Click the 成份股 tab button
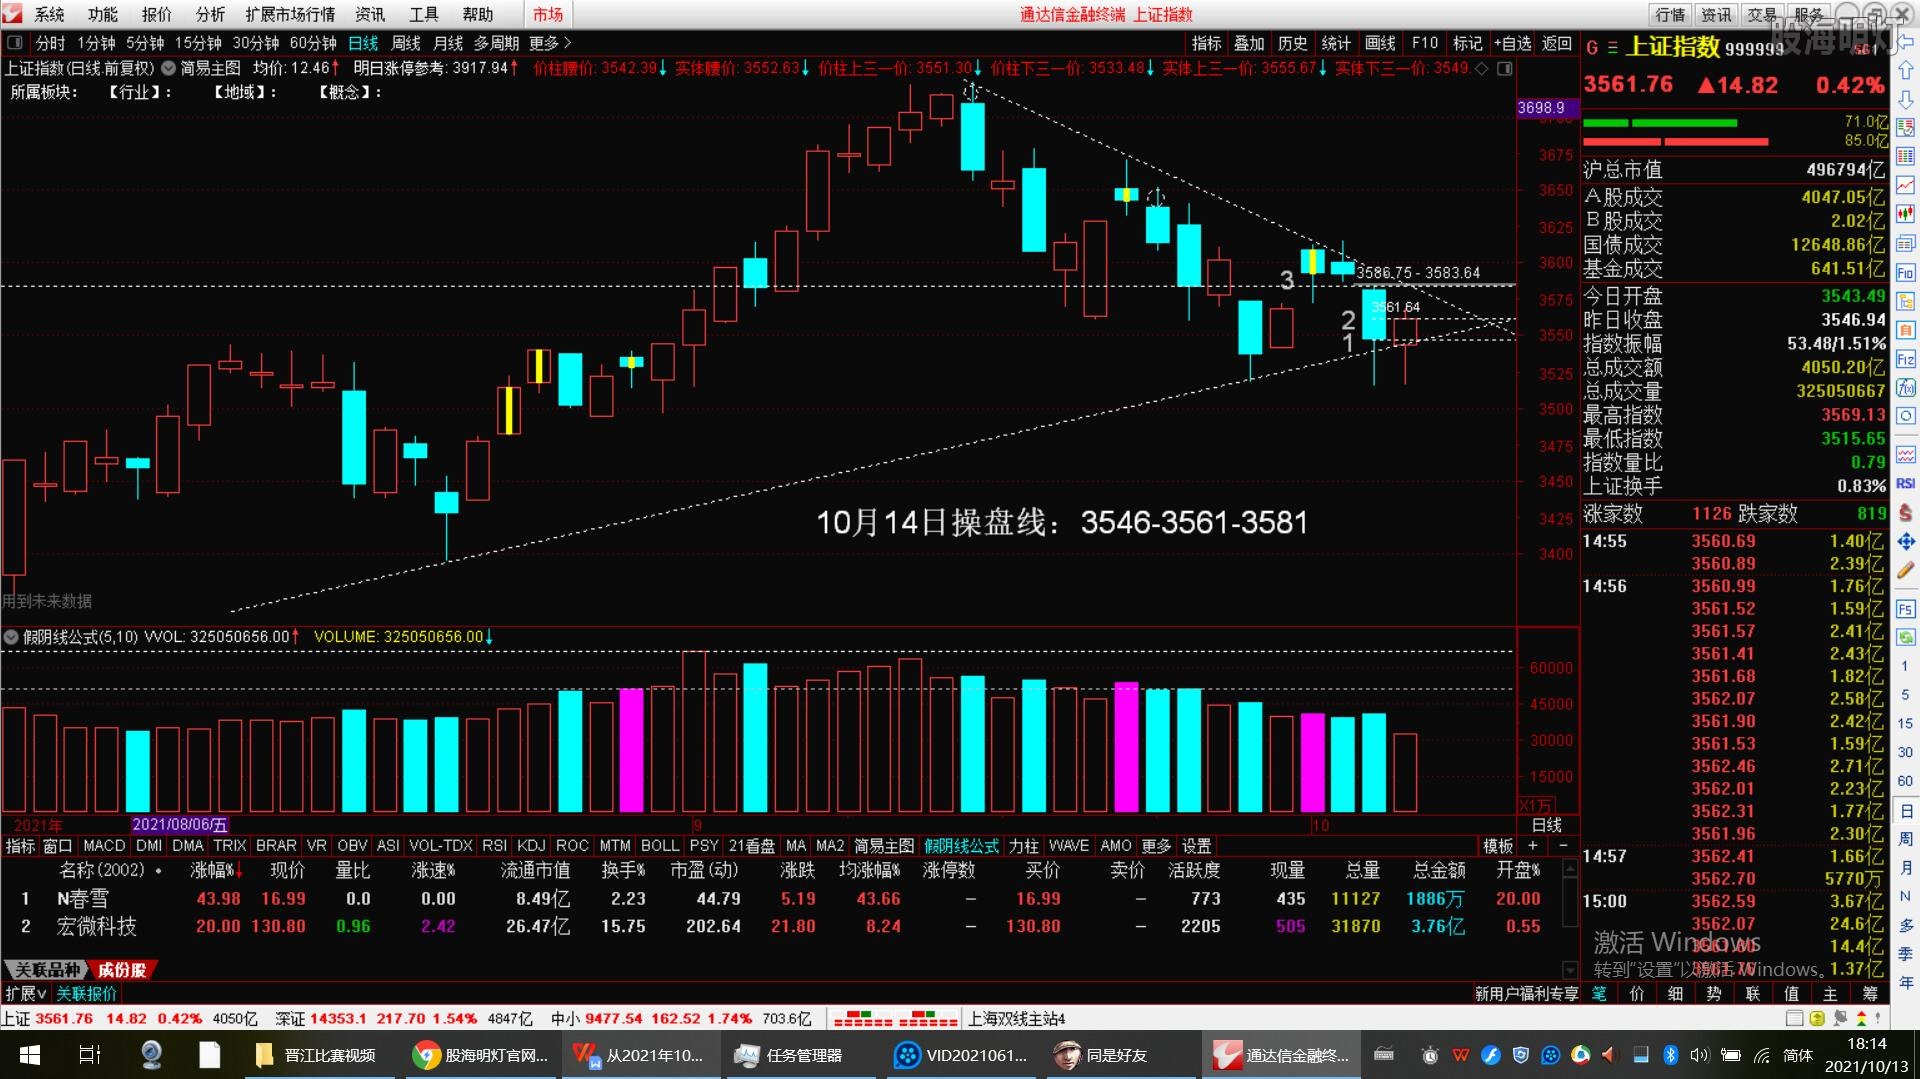The width and height of the screenshot is (1920, 1079). pyautogui.click(x=121, y=970)
